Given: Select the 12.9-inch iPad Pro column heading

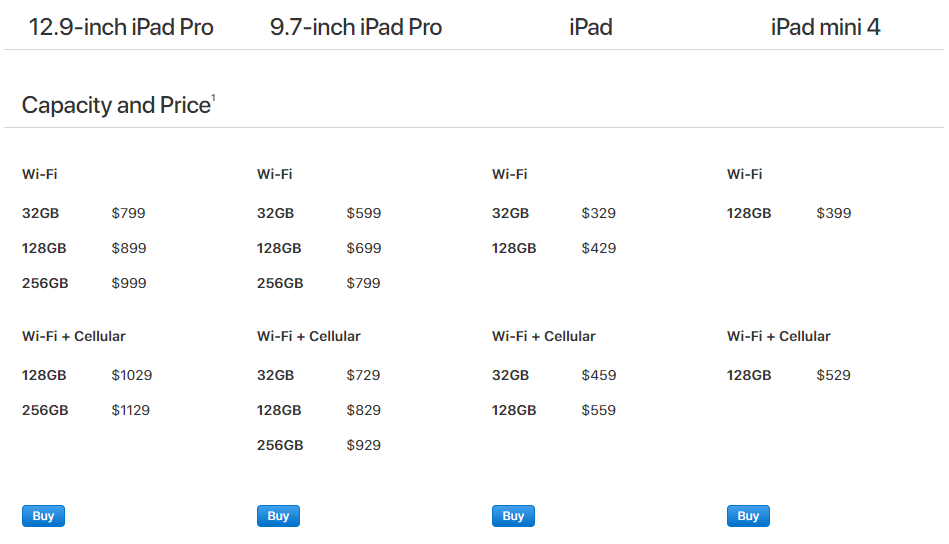Looking at the screenshot, I should (x=121, y=27).
